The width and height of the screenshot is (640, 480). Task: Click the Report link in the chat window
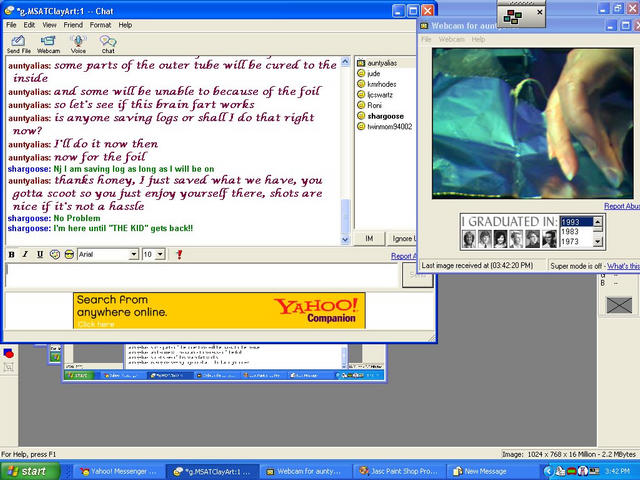403,256
